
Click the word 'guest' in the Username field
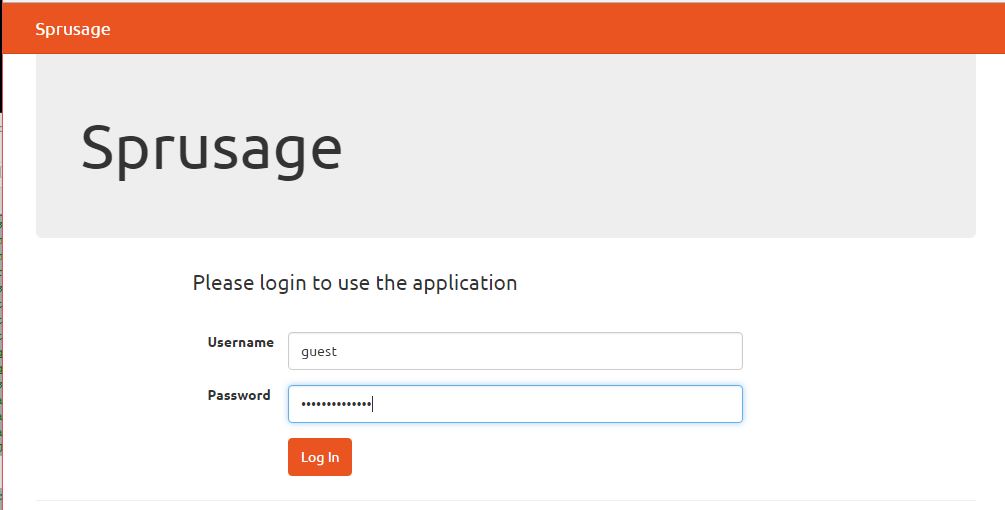pos(319,352)
